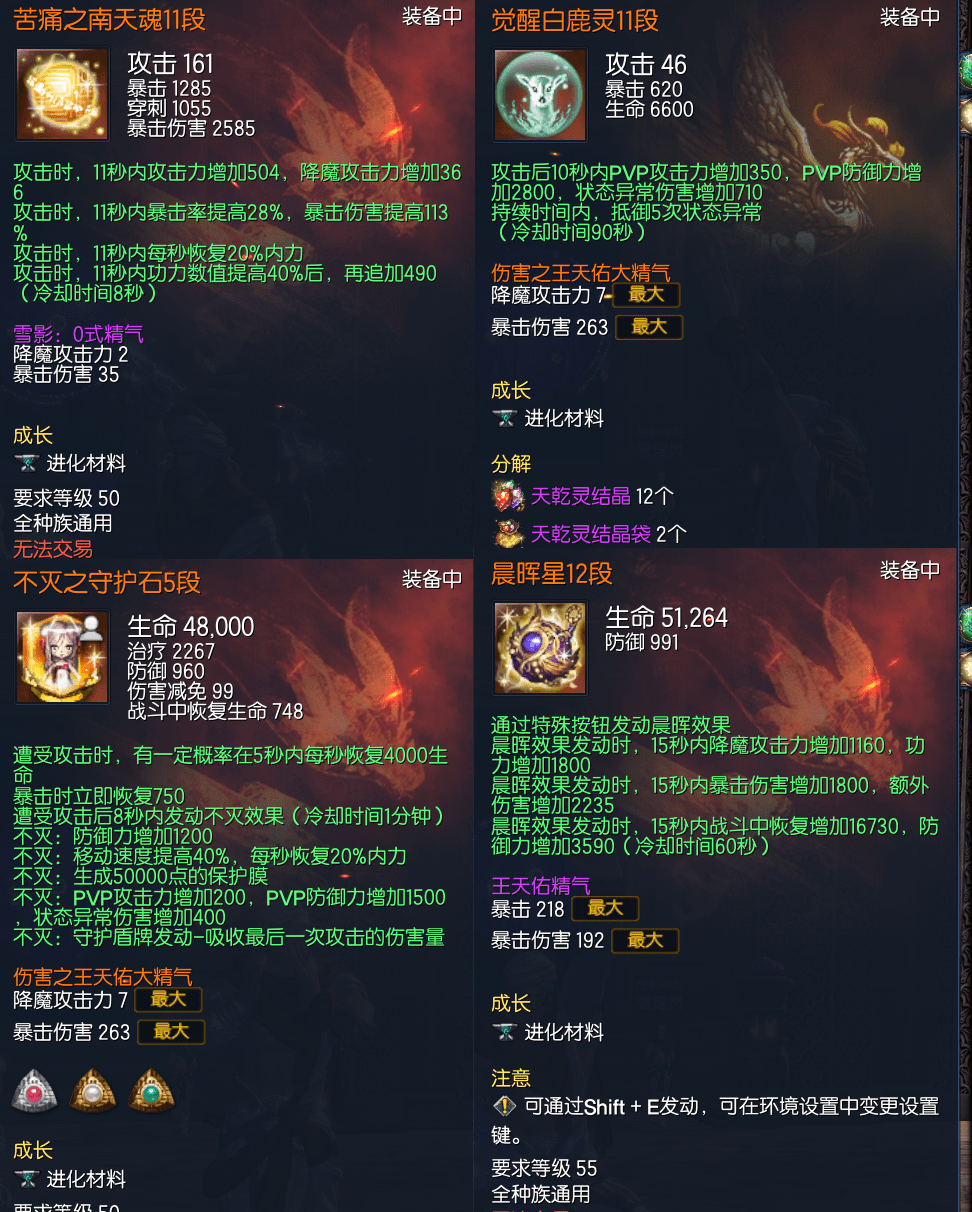972x1212 pixels.
Task: Click the 天乾灵结晶 crystal icon
Action: (508, 496)
